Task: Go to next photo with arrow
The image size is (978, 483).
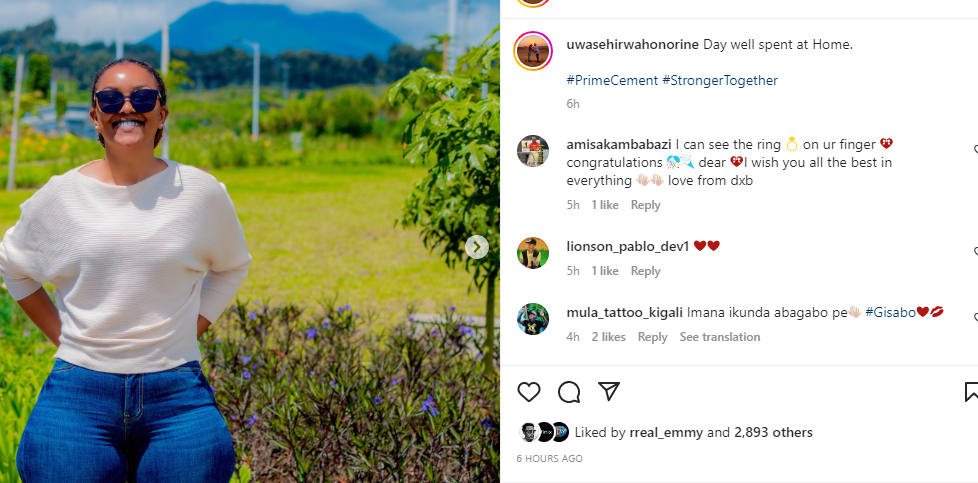Action: [x=477, y=247]
